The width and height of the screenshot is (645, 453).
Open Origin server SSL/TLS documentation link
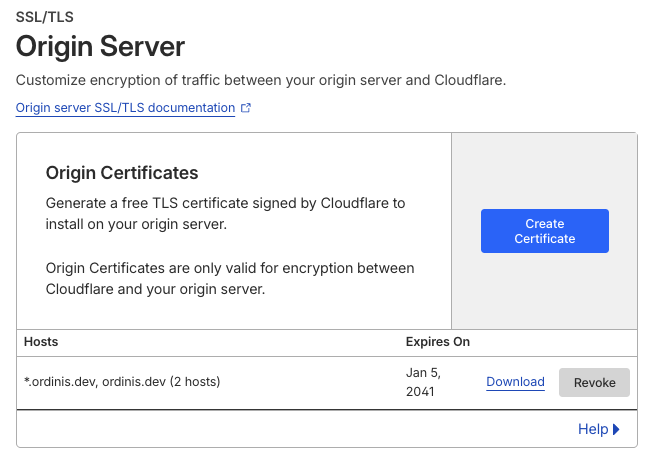coord(125,108)
